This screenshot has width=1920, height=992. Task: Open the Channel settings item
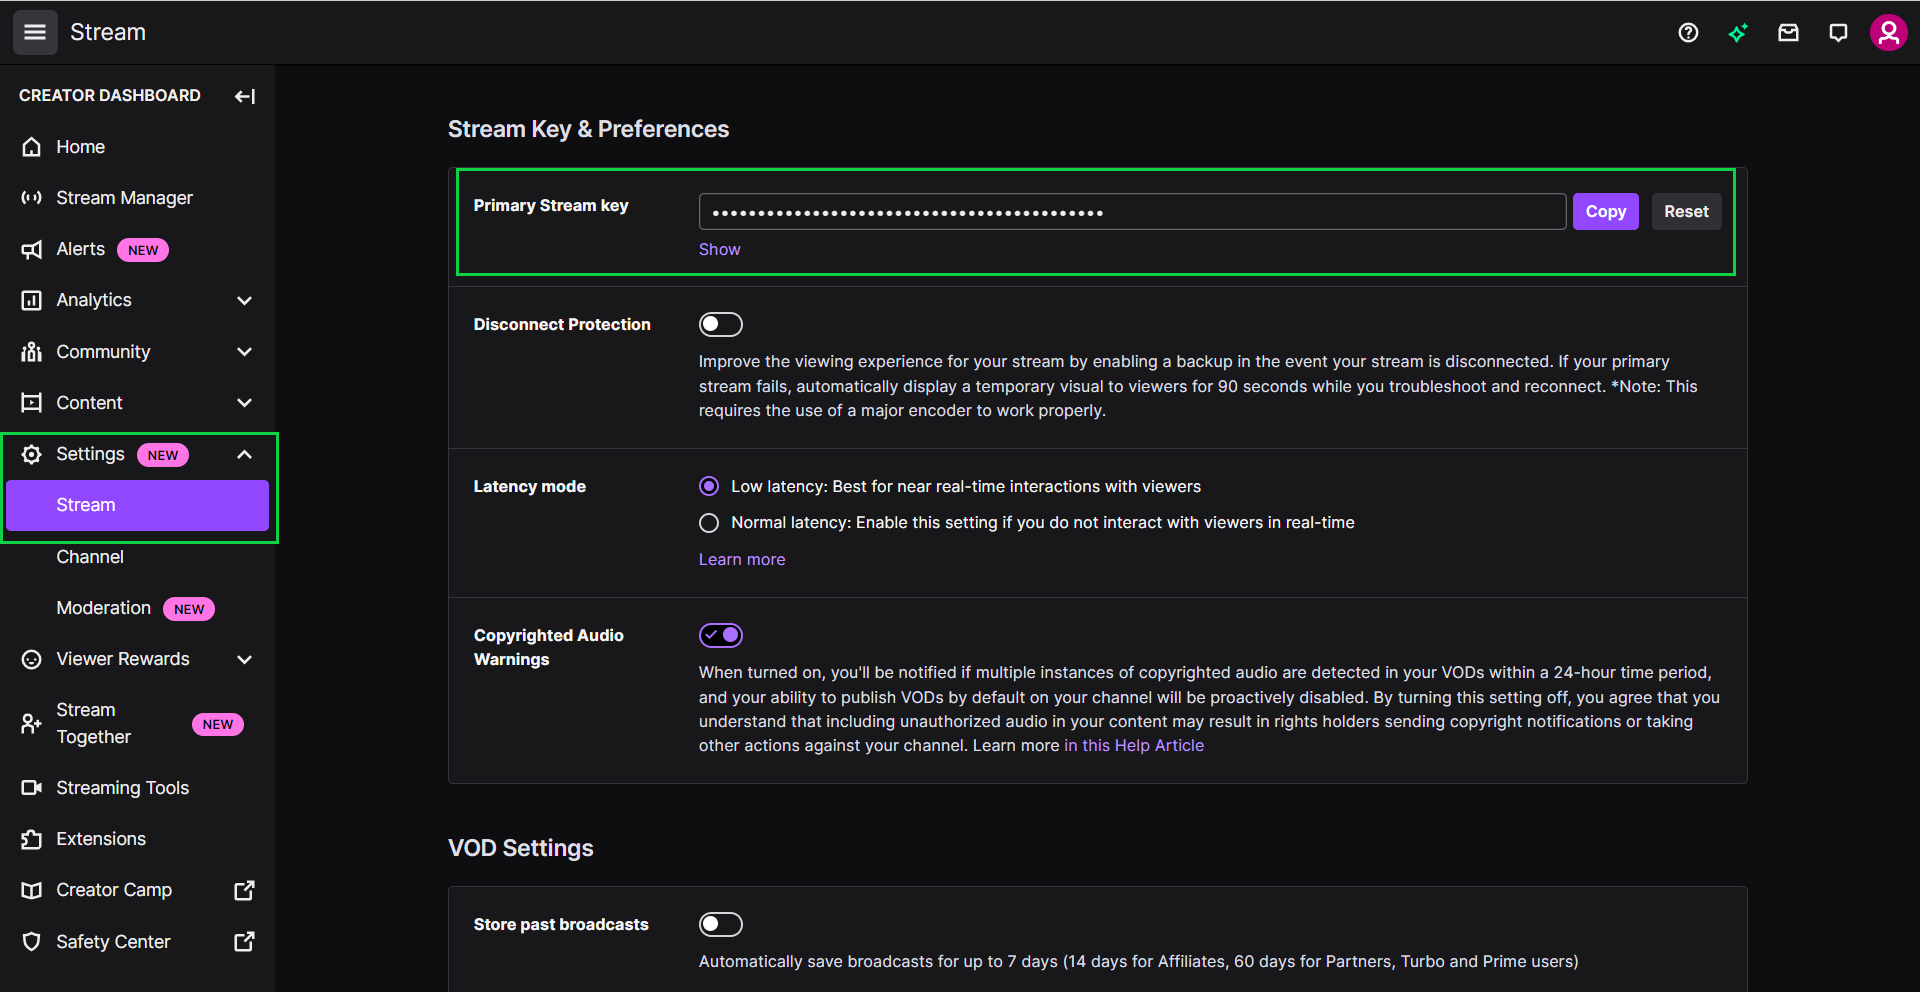click(x=138, y=557)
